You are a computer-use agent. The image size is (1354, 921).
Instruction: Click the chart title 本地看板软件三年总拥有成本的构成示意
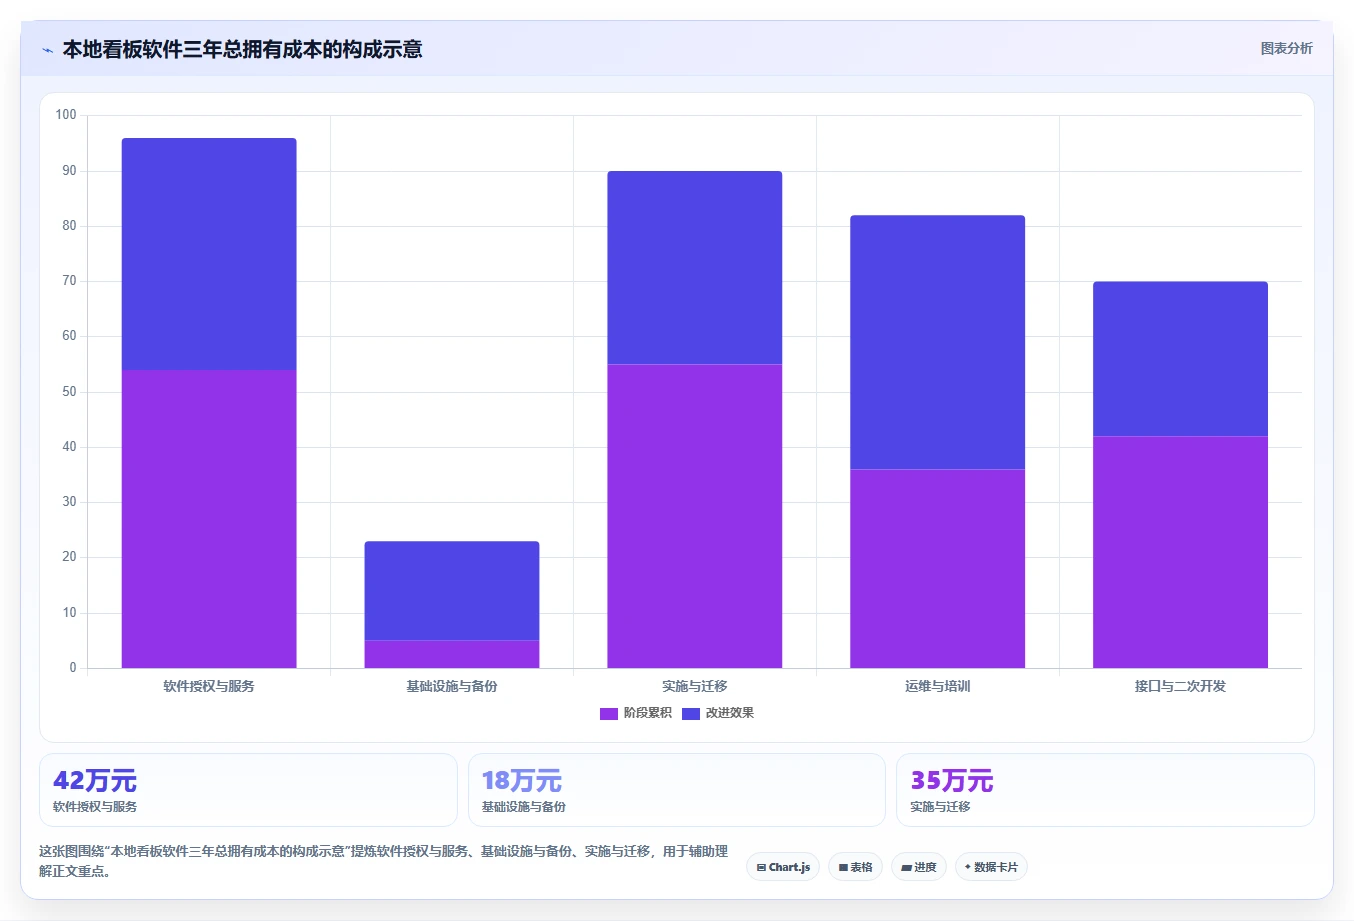242,49
